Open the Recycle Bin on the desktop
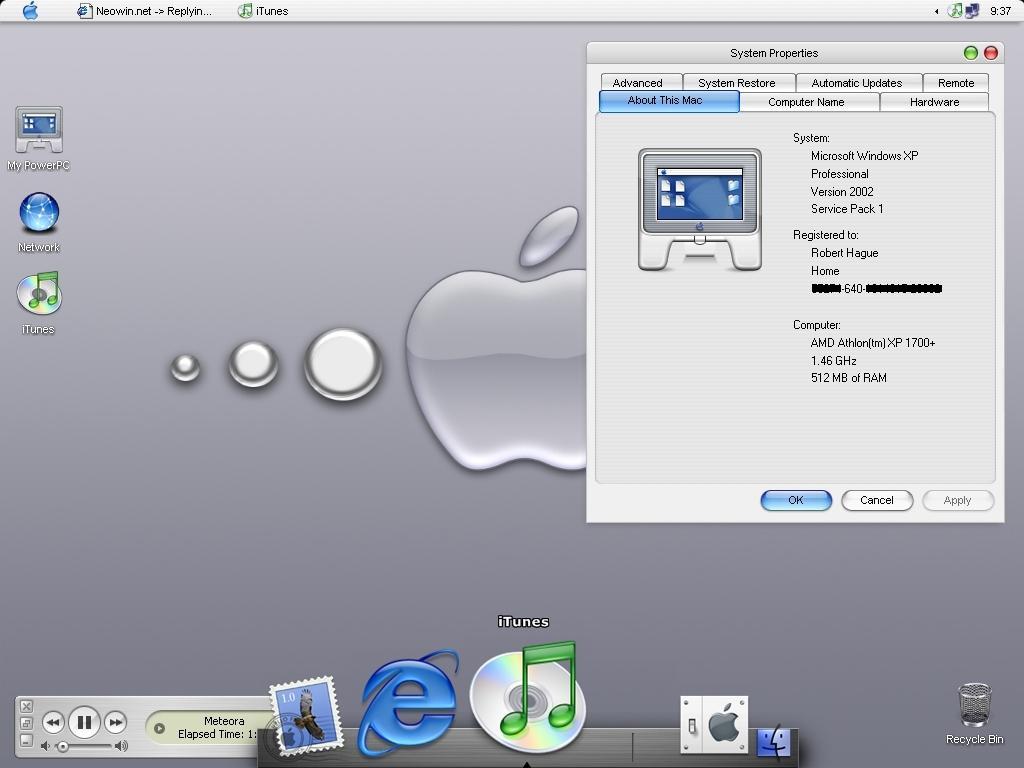The image size is (1024, 768). coord(974,708)
